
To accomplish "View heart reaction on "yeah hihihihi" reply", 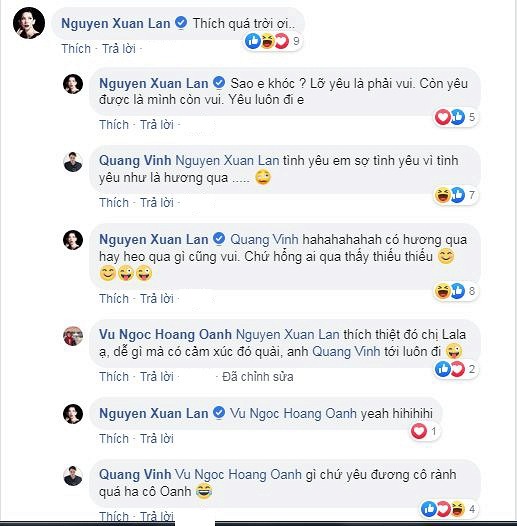I will point(425,431).
